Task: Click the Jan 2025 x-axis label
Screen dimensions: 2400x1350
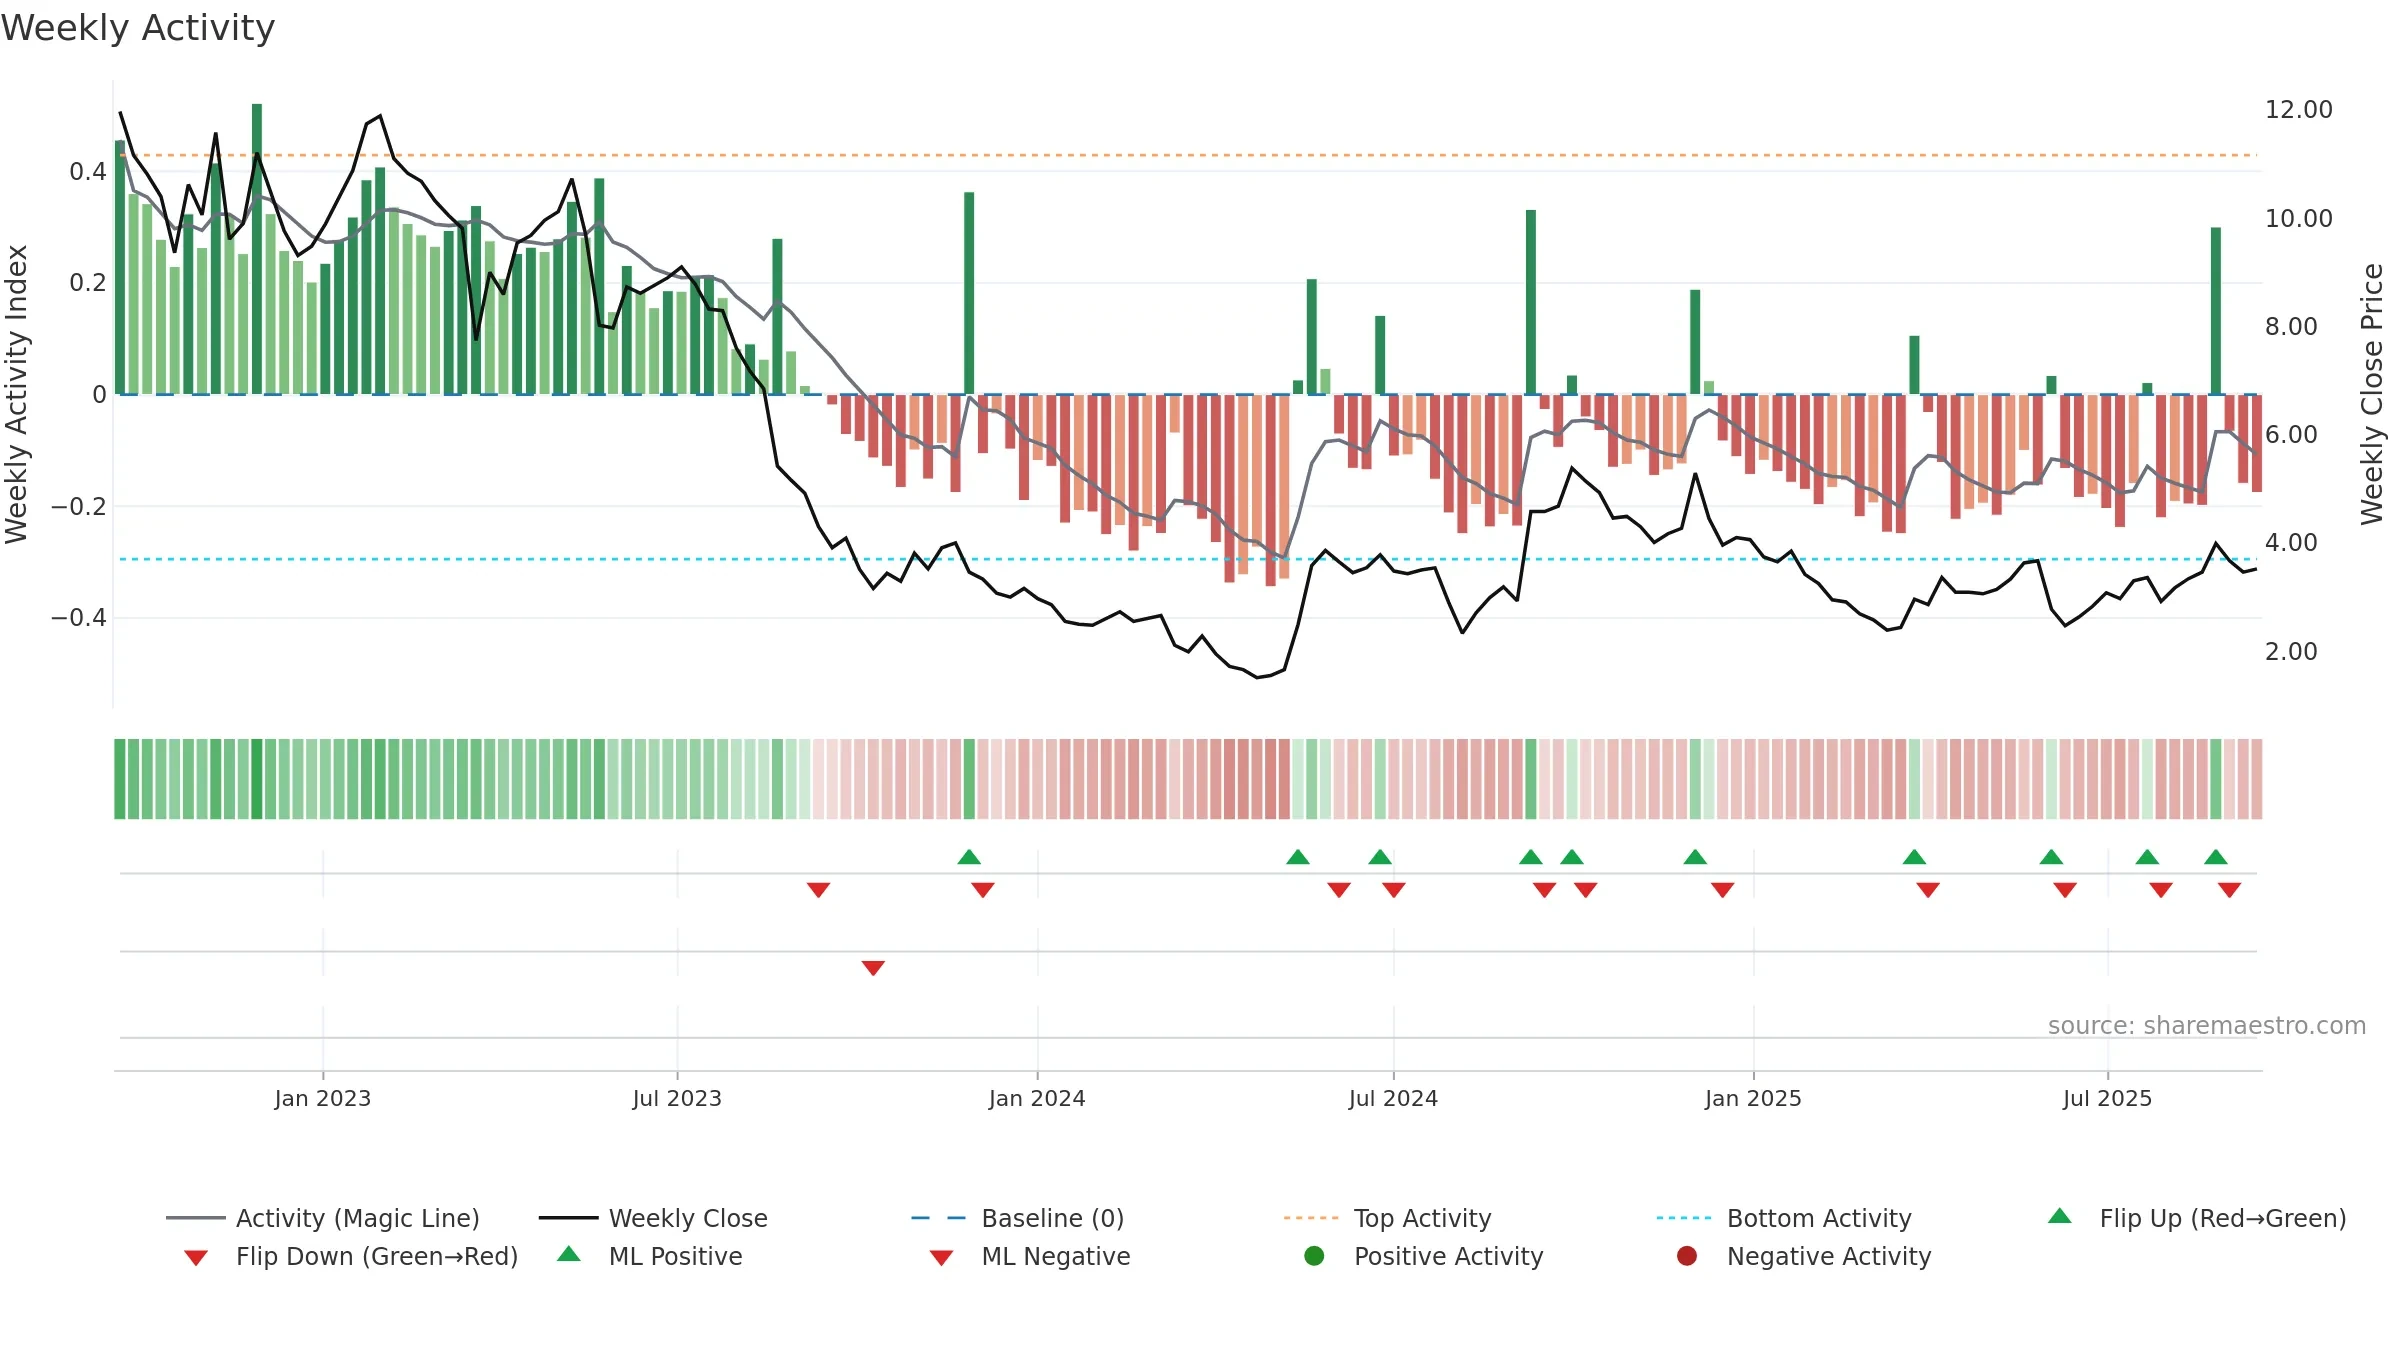Action: (1753, 1098)
